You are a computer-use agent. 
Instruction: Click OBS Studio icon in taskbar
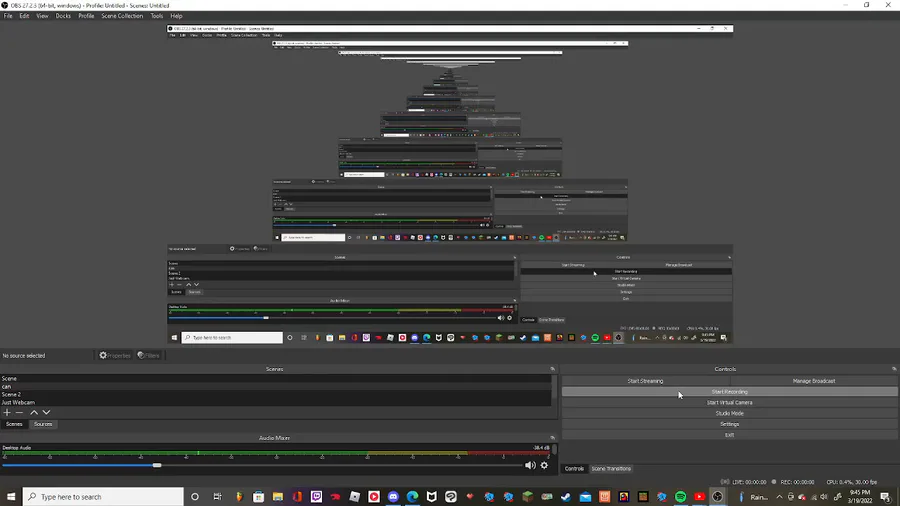[717, 497]
